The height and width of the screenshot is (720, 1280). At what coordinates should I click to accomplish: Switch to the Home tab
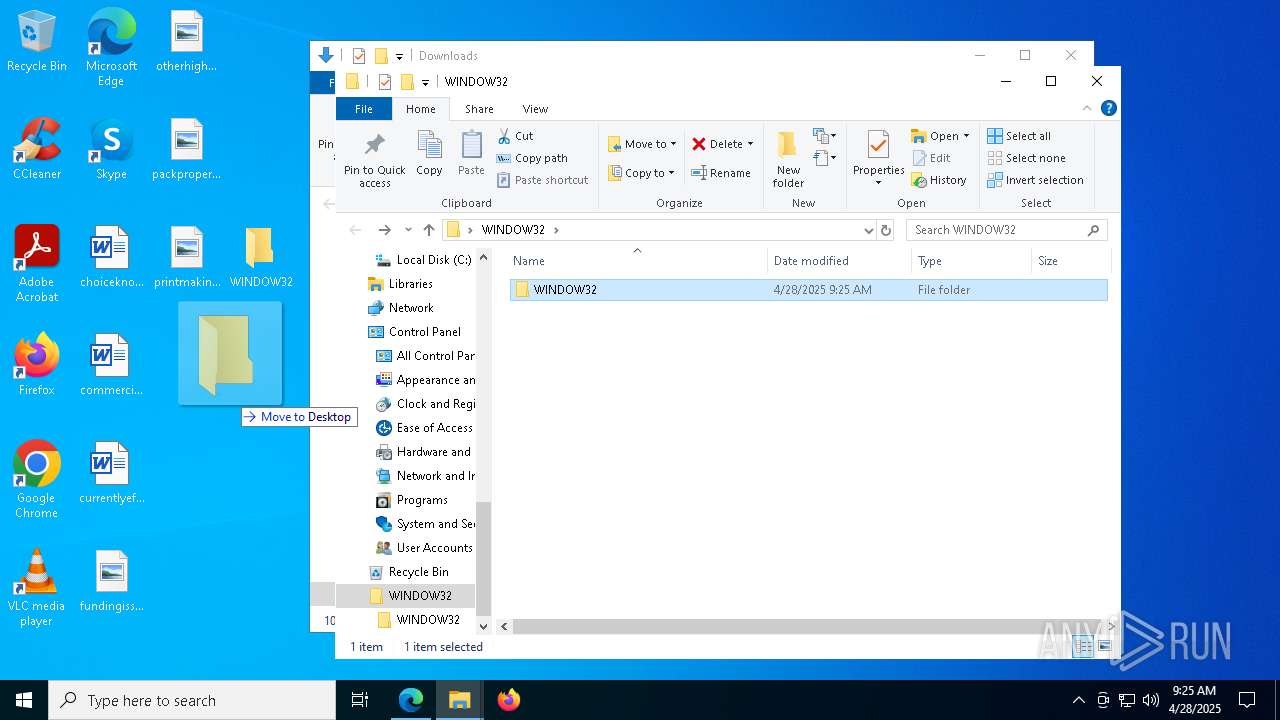point(420,109)
